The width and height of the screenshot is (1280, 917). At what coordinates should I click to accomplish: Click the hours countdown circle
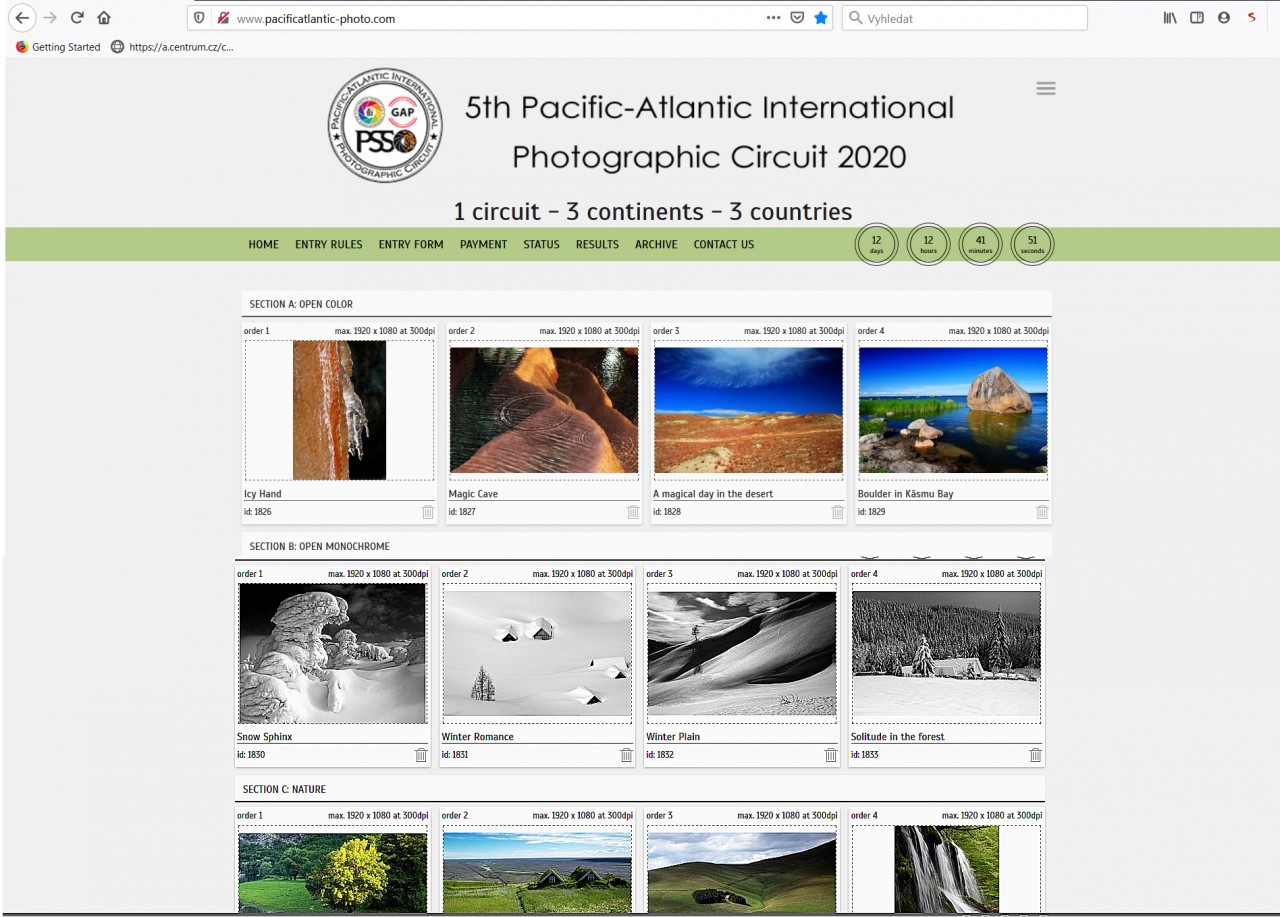[928, 244]
